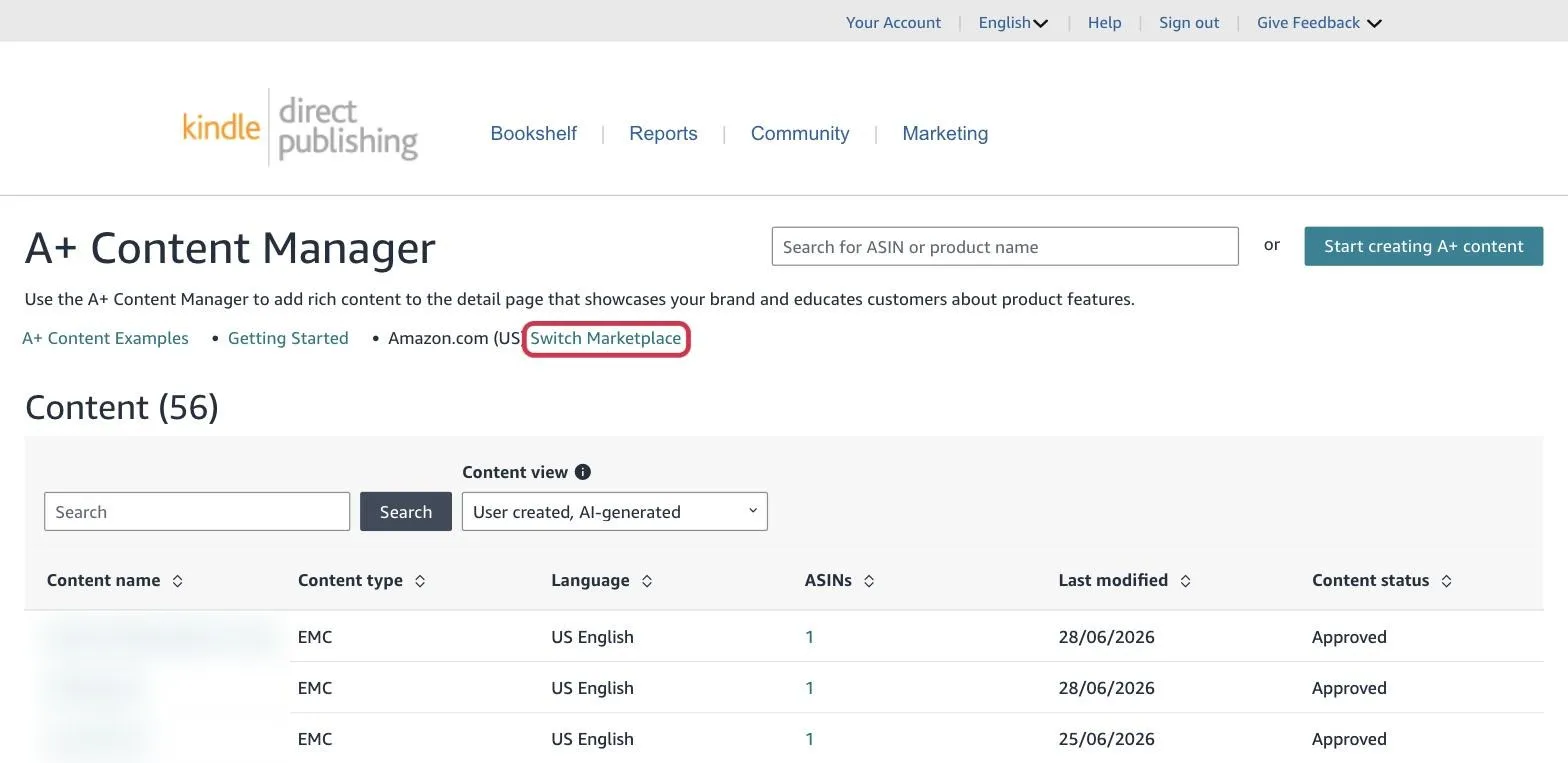Screen dimensions: 1568x763
Task: Open ASIN count link in first row
Action: (x=809, y=637)
